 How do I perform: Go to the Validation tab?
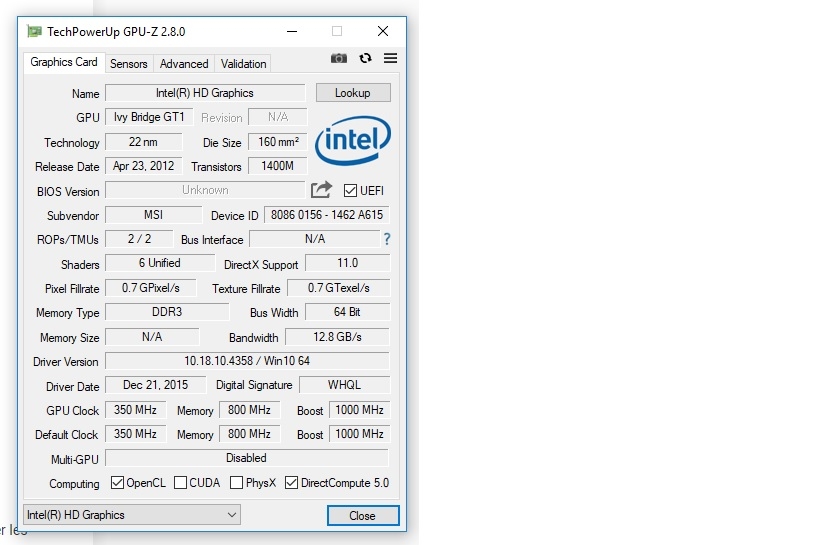(x=244, y=64)
